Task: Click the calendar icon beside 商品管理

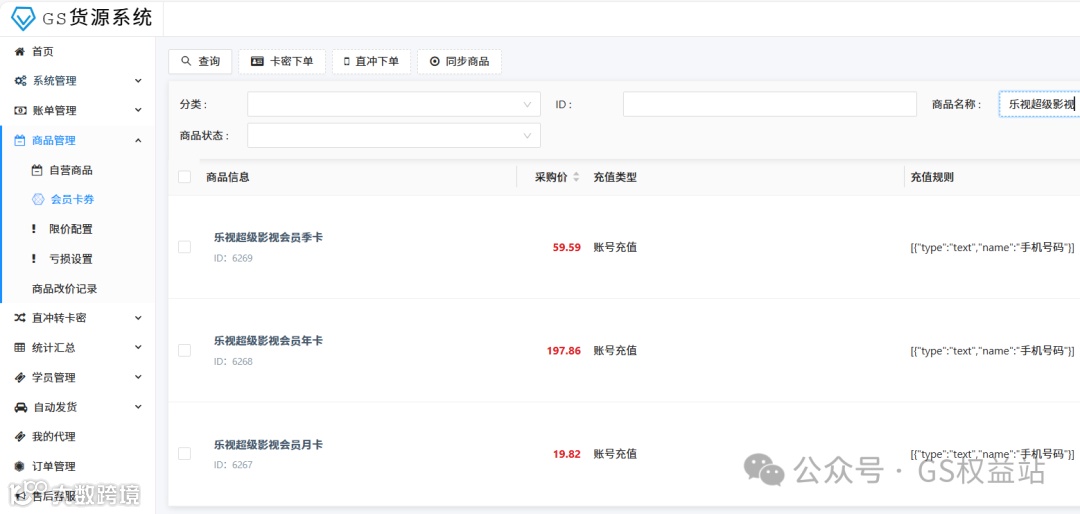Action: click(20, 141)
